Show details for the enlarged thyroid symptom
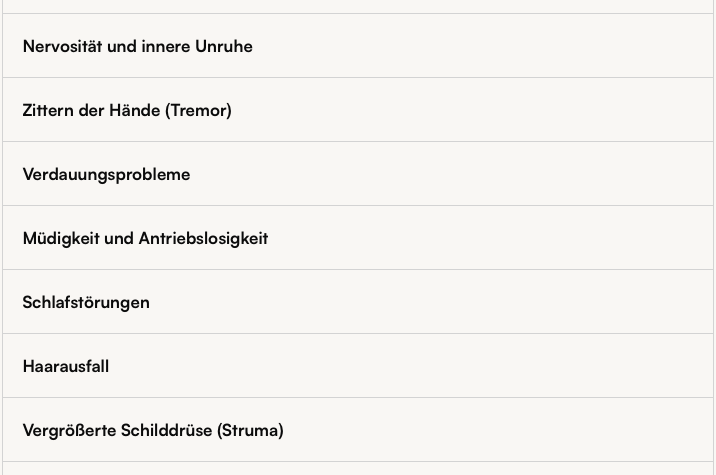Screen dimensions: 716x475 358,430
